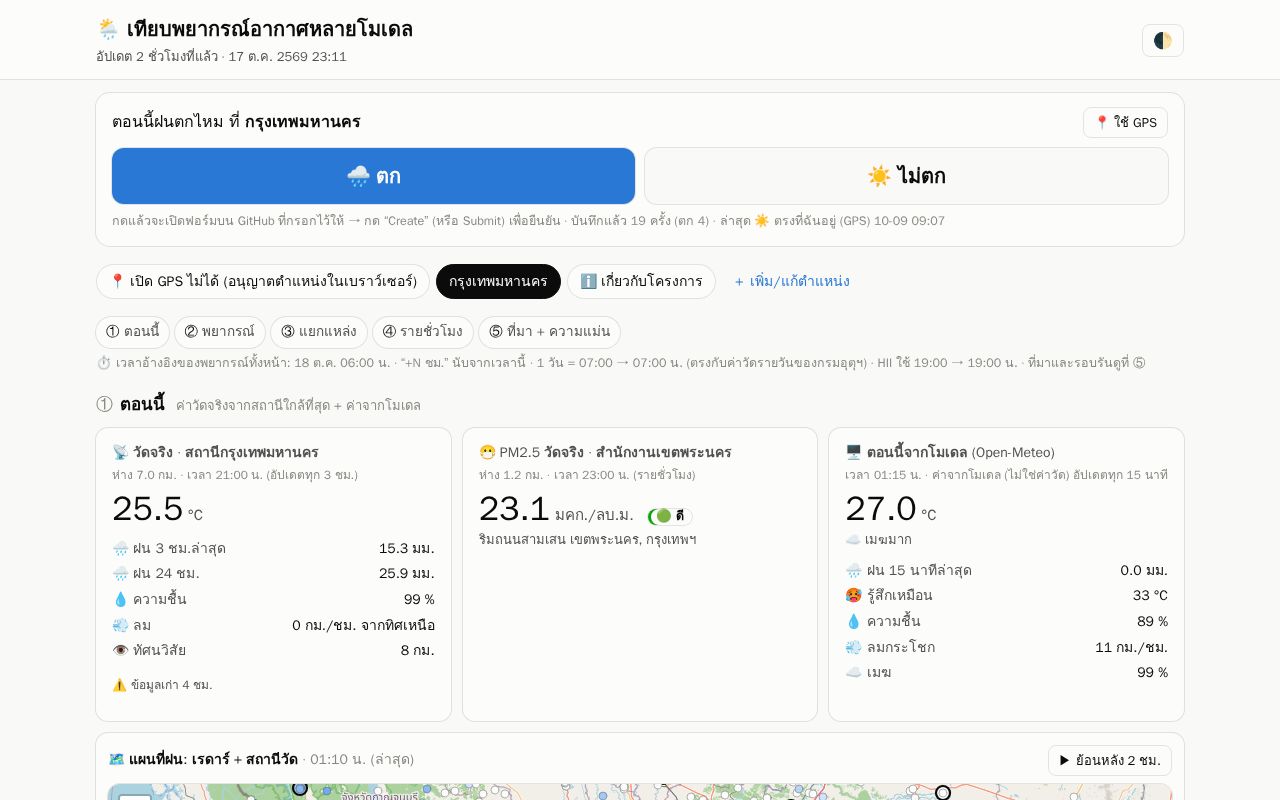
Task: Open the "เกี่ยวกับโครงการ" info chip
Action: click(641, 281)
